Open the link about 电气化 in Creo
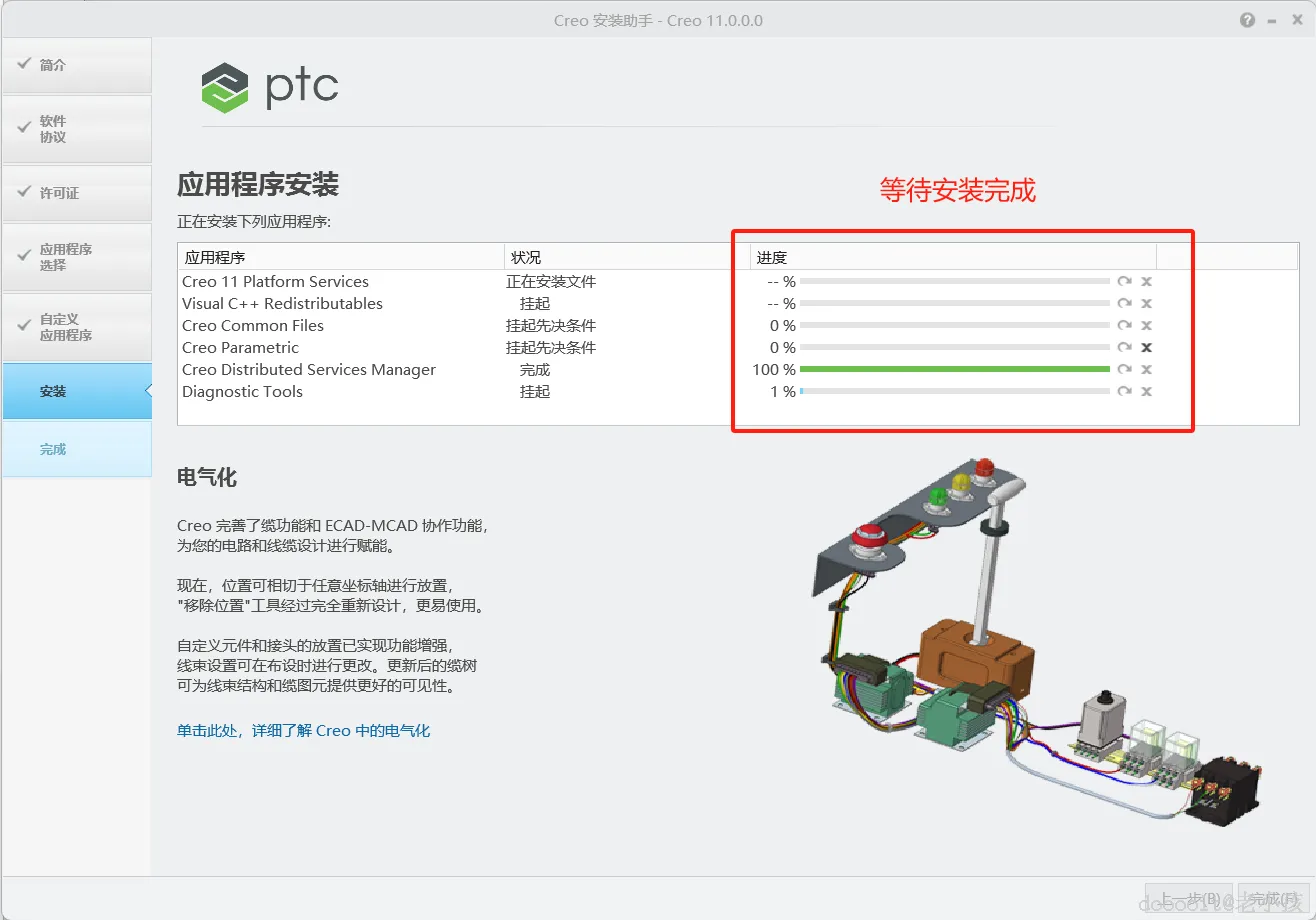1316x920 pixels. (304, 731)
